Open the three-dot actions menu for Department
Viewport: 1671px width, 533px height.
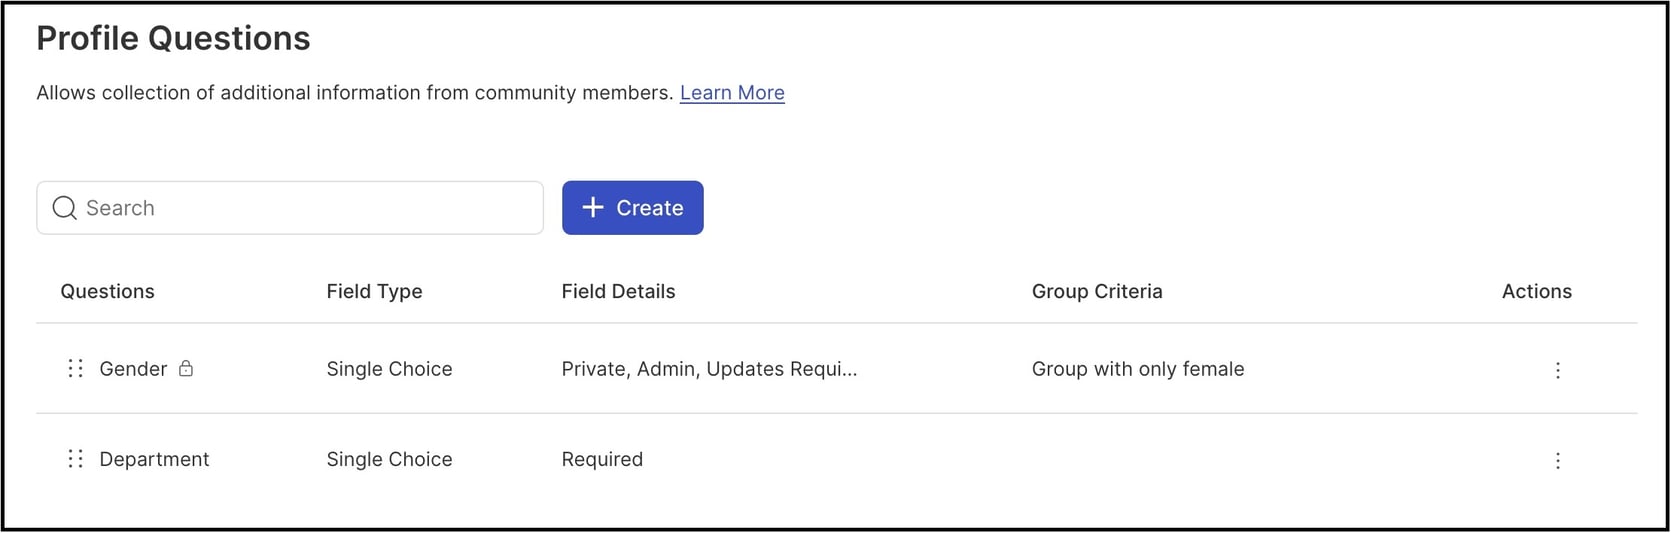click(1557, 460)
